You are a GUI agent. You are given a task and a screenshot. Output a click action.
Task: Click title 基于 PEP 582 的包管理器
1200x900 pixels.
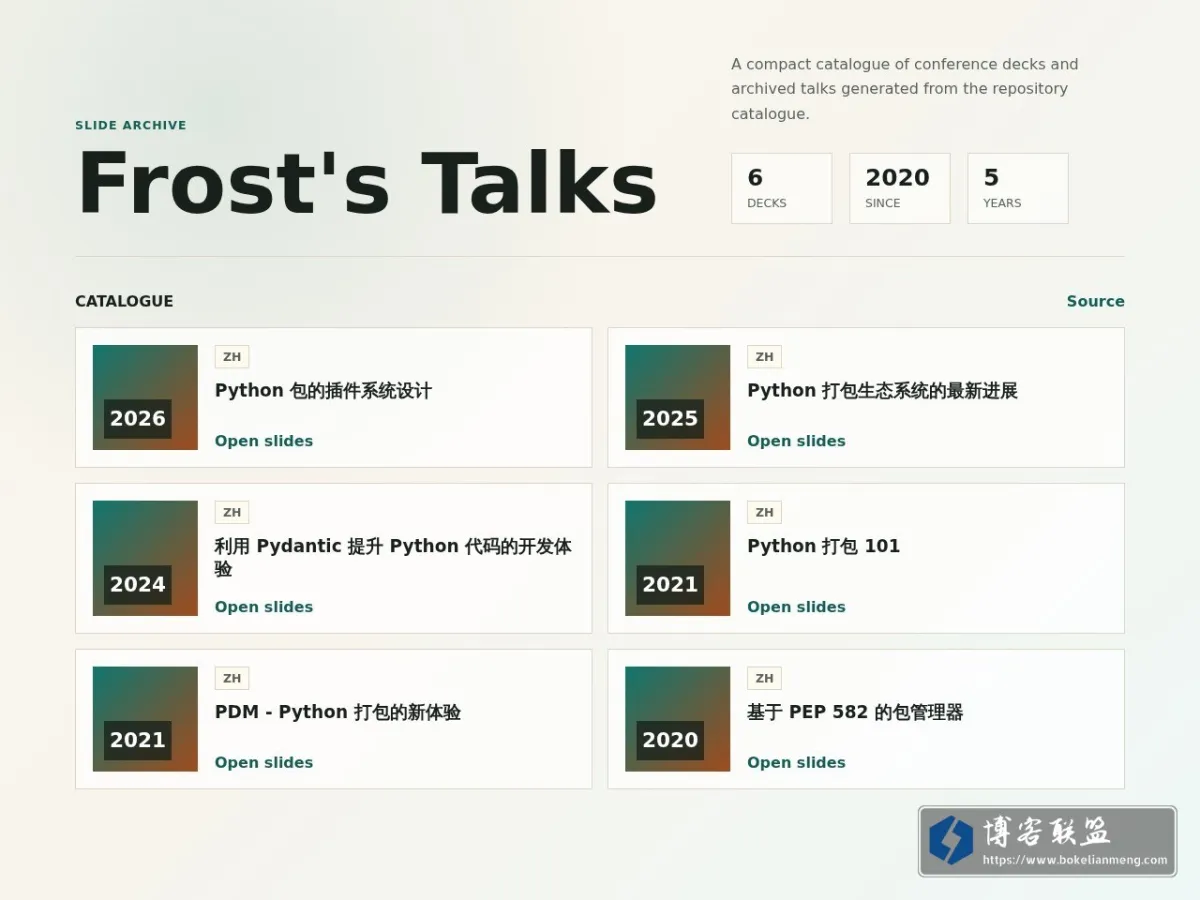(x=855, y=713)
